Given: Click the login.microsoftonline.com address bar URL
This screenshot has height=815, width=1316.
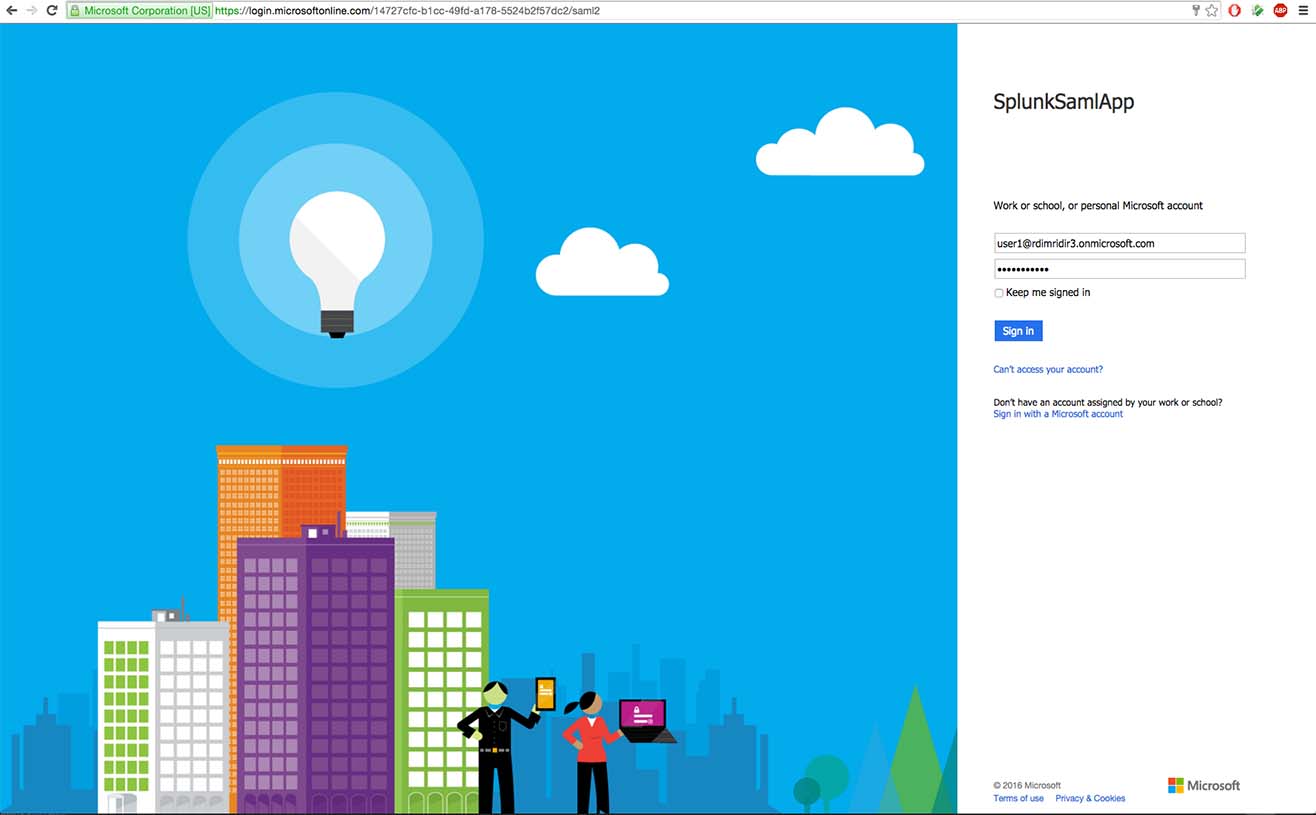Looking at the screenshot, I should [x=407, y=11].
